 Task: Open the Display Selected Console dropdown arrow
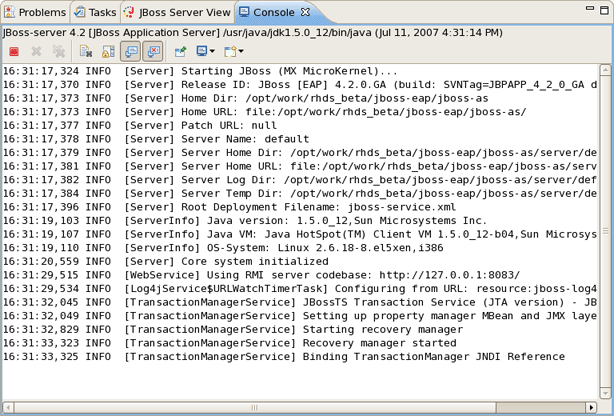[213, 51]
